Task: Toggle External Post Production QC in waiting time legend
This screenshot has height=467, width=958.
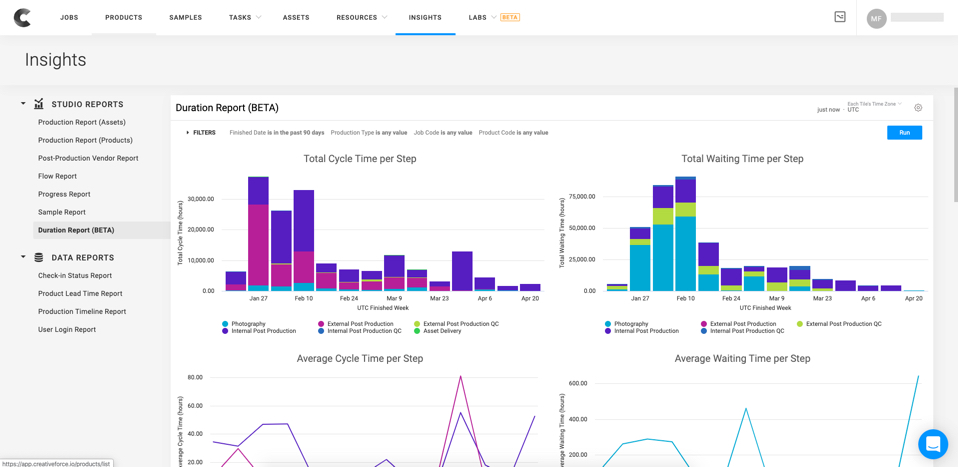Action: [x=843, y=324]
